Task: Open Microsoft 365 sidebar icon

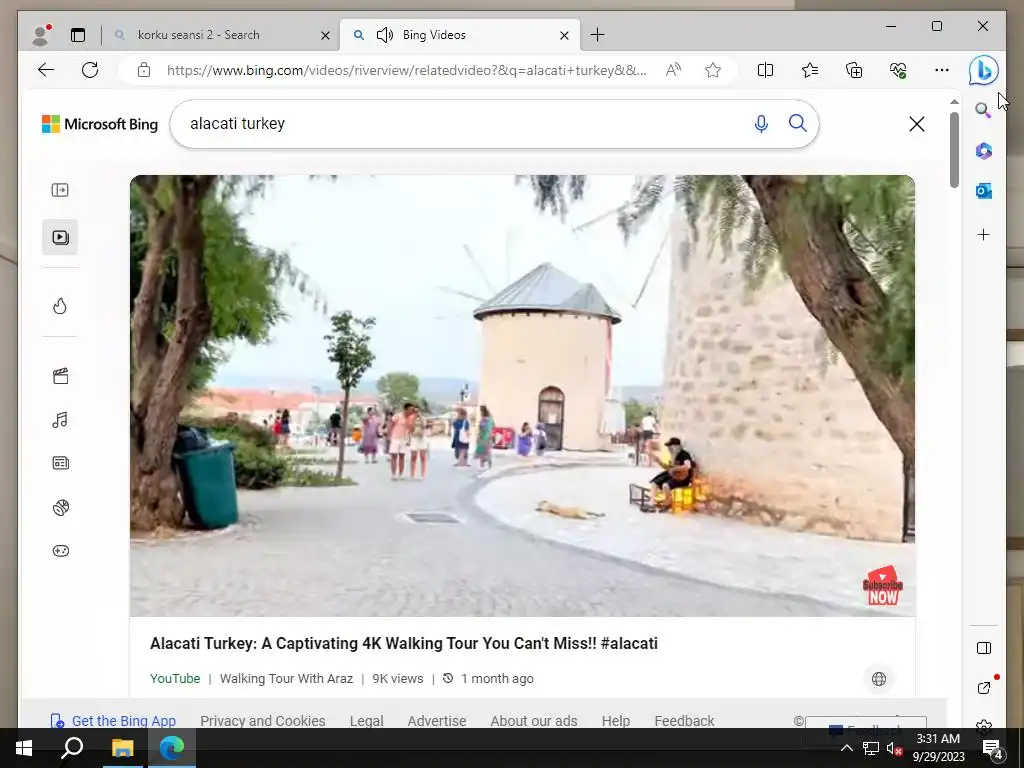Action: pos(983,151)
